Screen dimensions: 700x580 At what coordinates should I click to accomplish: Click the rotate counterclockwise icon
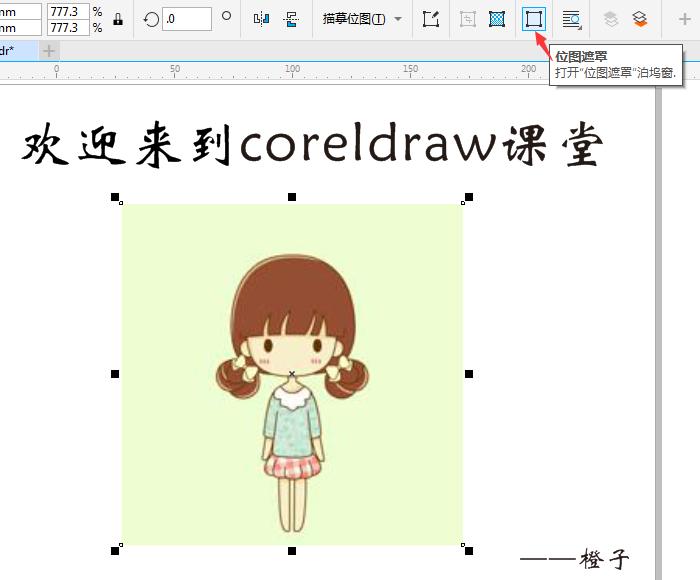click(151, 19)
